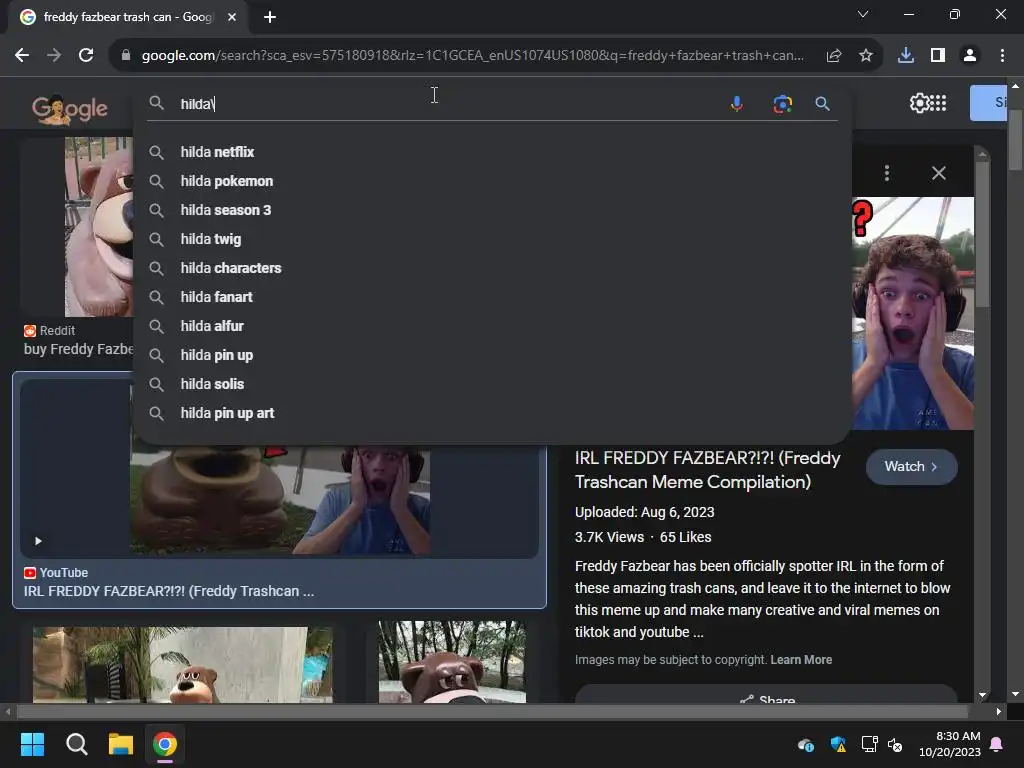Click Chrome icon in taskbar
The image size is (1024, 768).
(165, 744)
